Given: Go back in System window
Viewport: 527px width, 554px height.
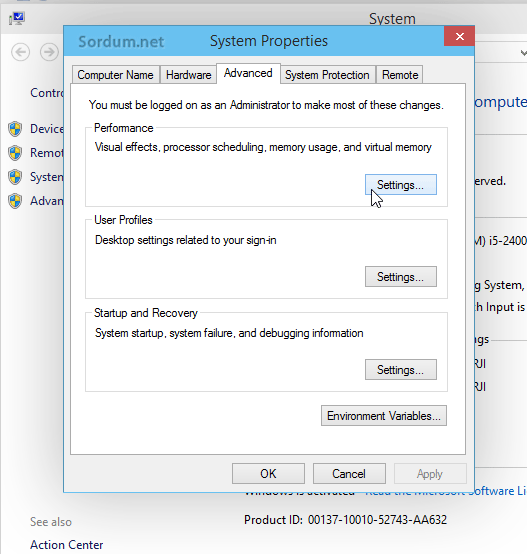Looking at the screenshot, I should click(x=20, y=52).
